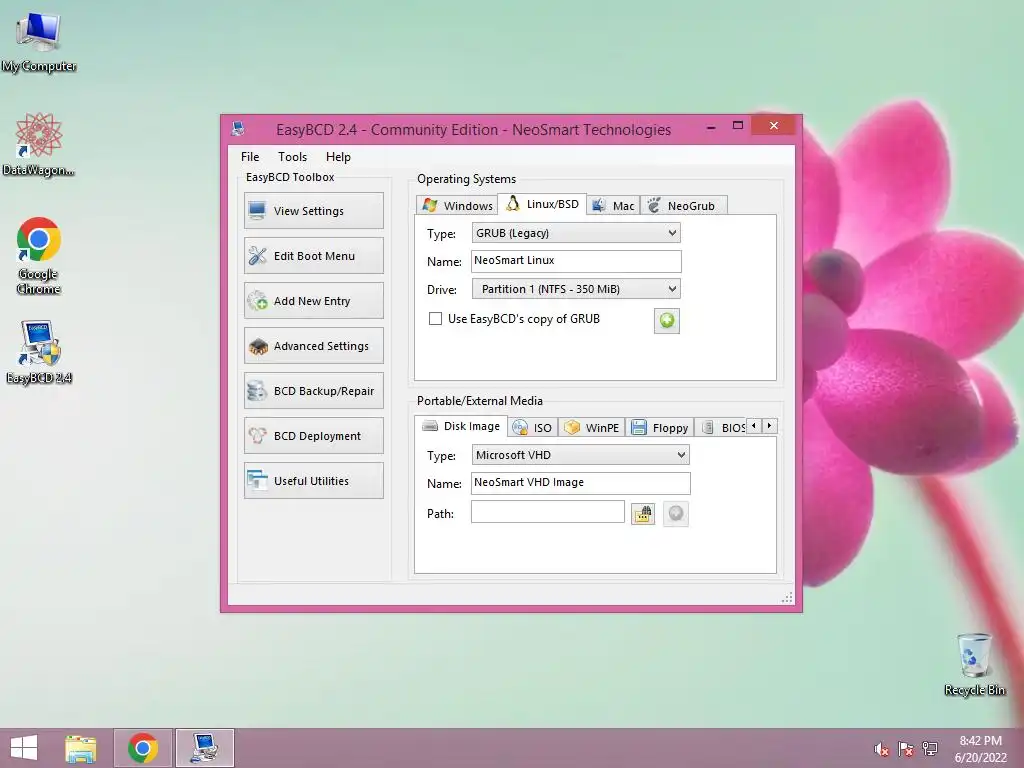The height and width of the screenshot is (768, 1024).
Task: Open the File menu
Action: coord(249,157)
